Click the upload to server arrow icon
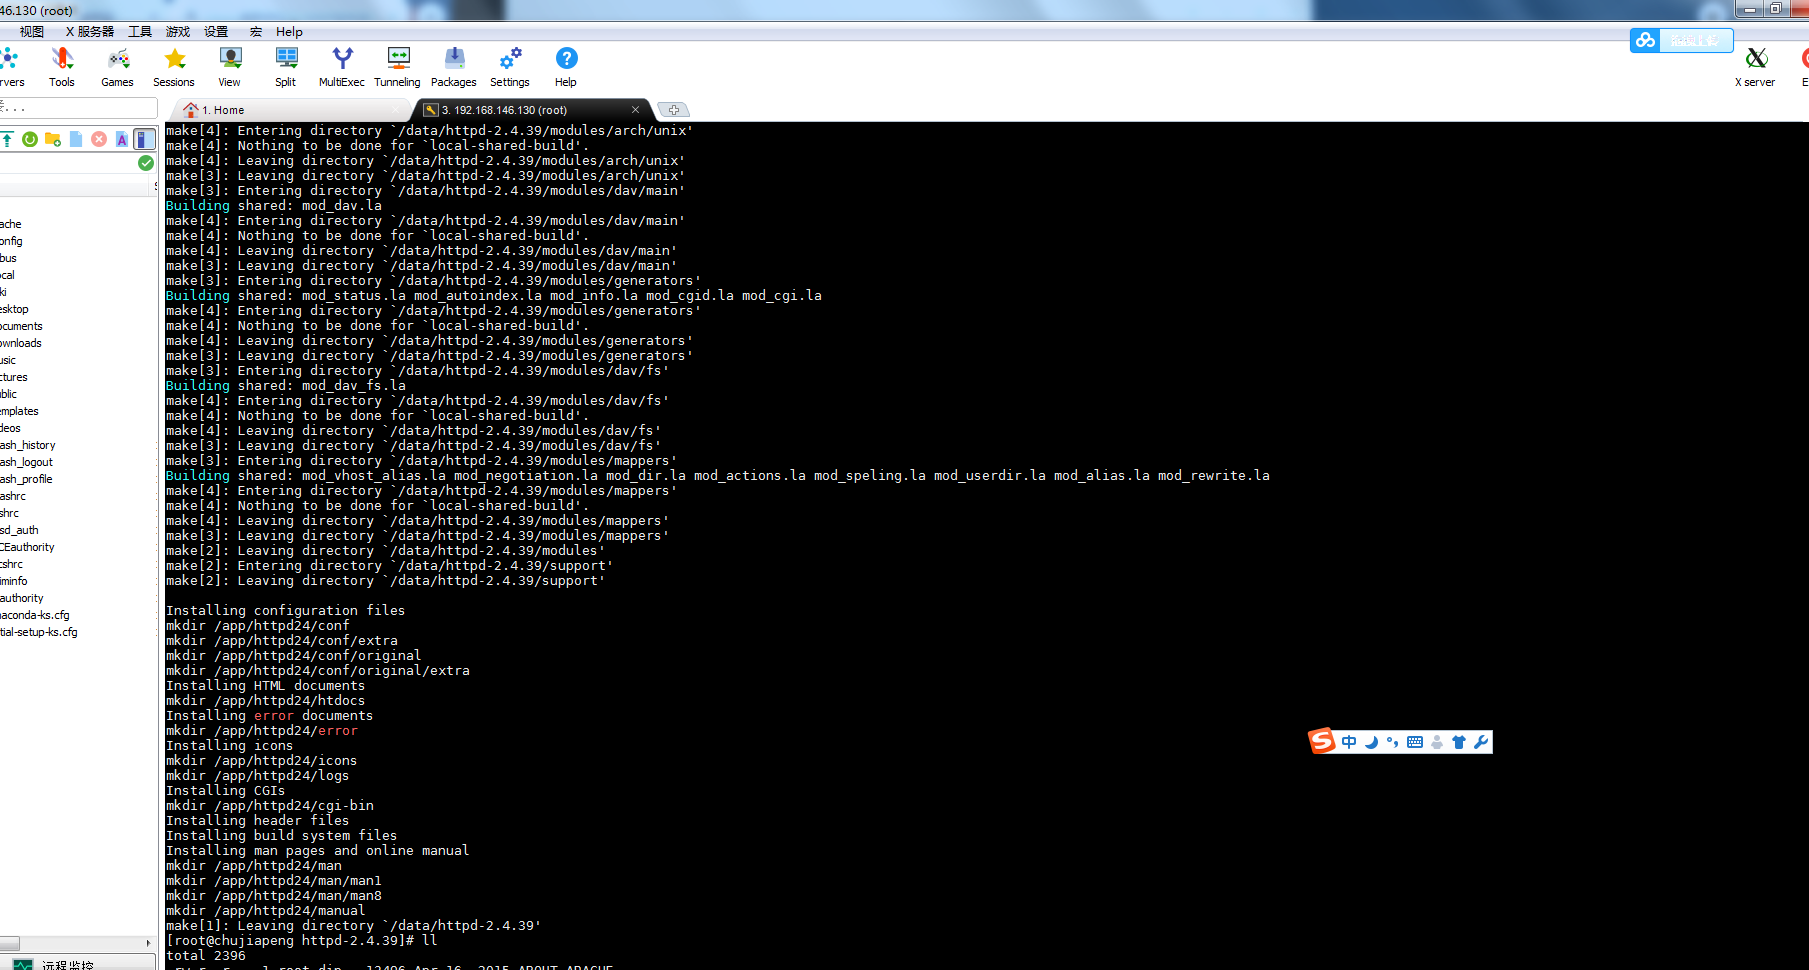 pyautogui.click(x=7, y=139)
